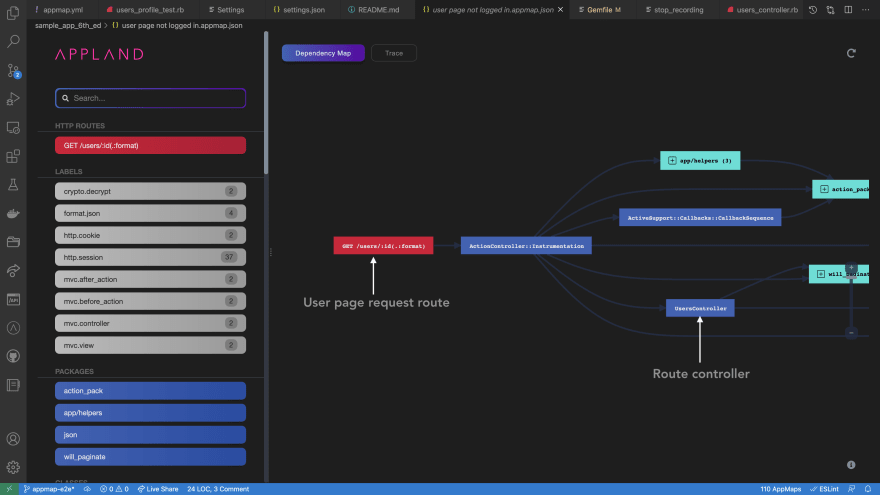Select the http.session label
The width and height of the screenshot is (880, 495).
point(150,257)
